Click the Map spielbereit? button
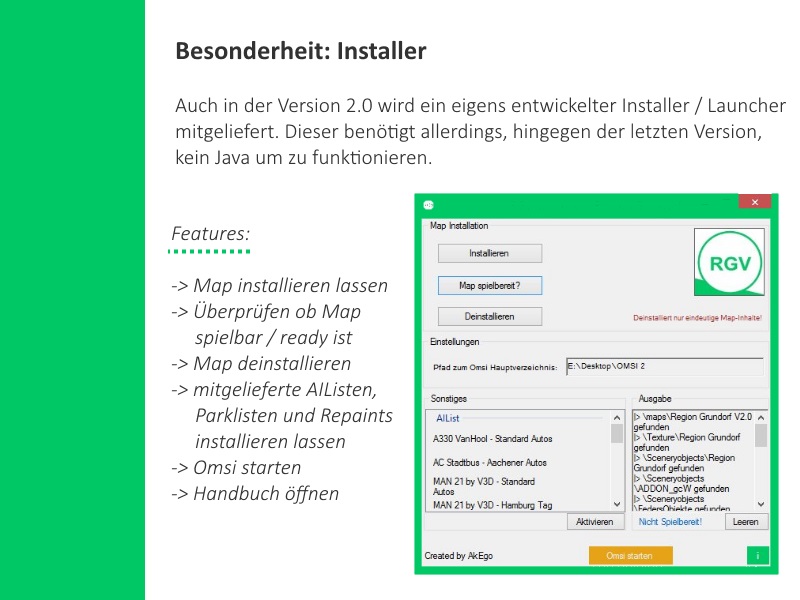Image resolution: width=800 pixels, height=600 pixels. [x=490, y=285]
